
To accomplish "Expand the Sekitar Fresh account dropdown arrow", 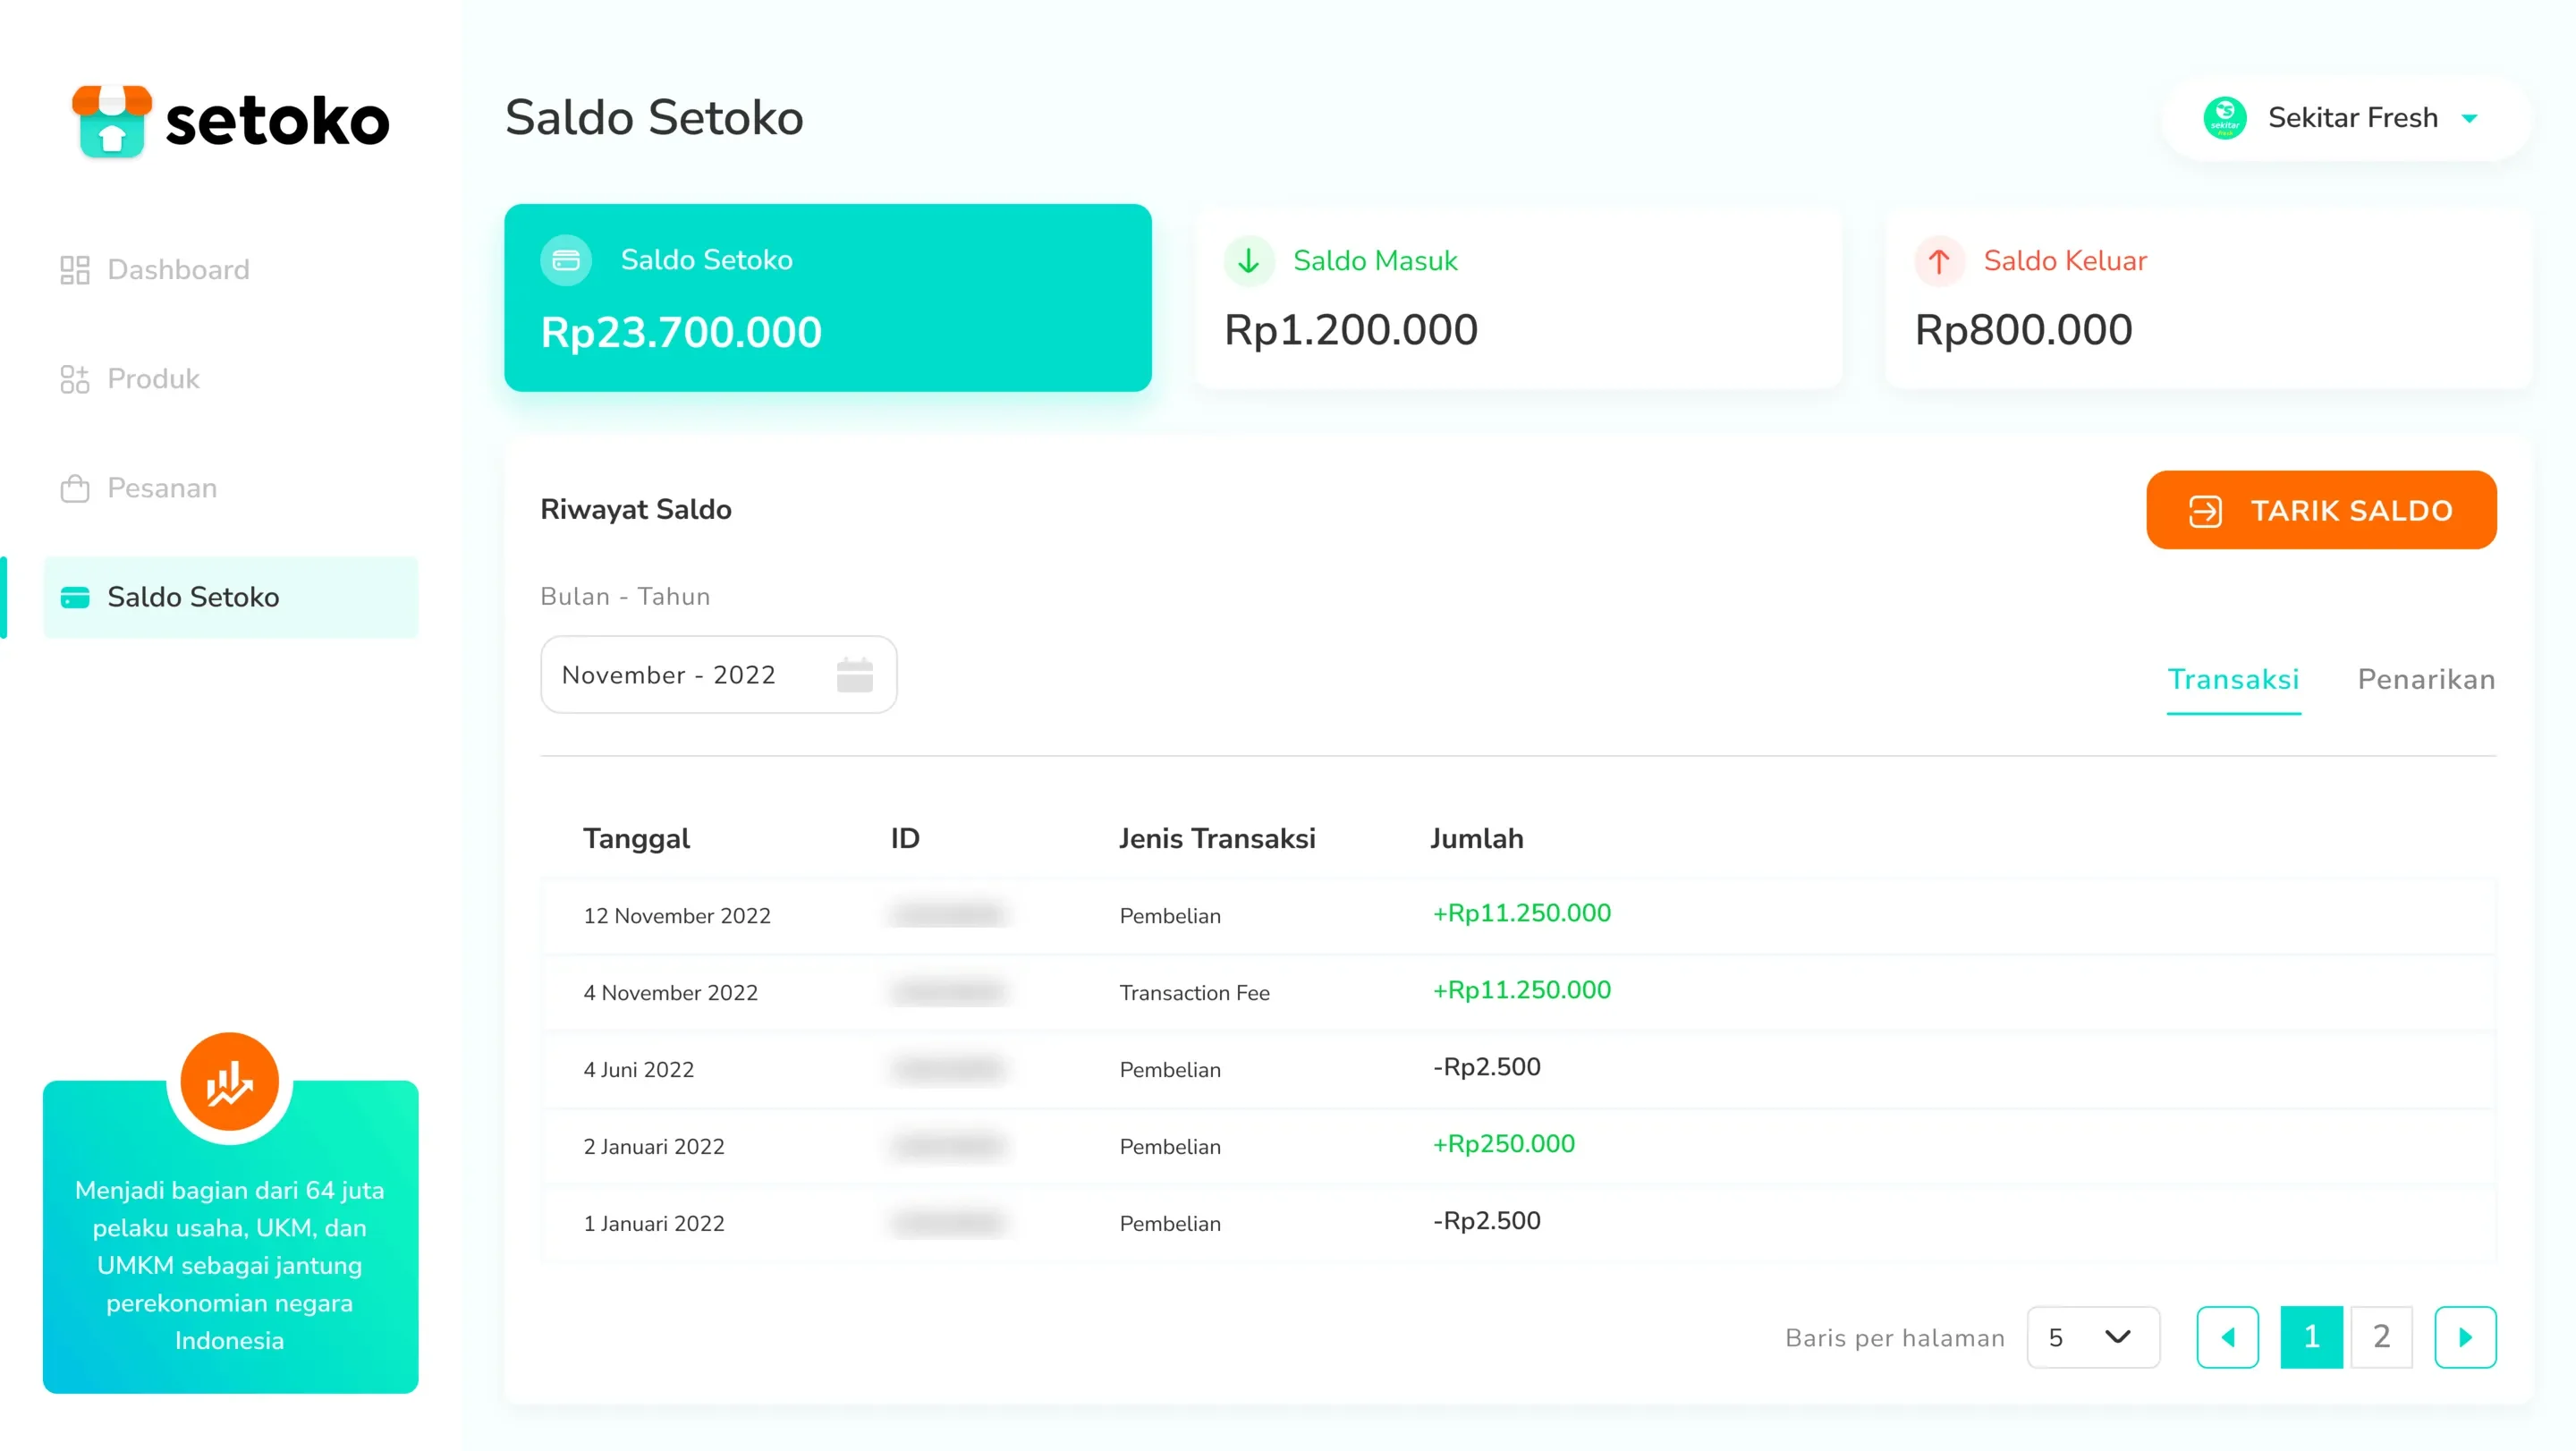I will 2469,119.
